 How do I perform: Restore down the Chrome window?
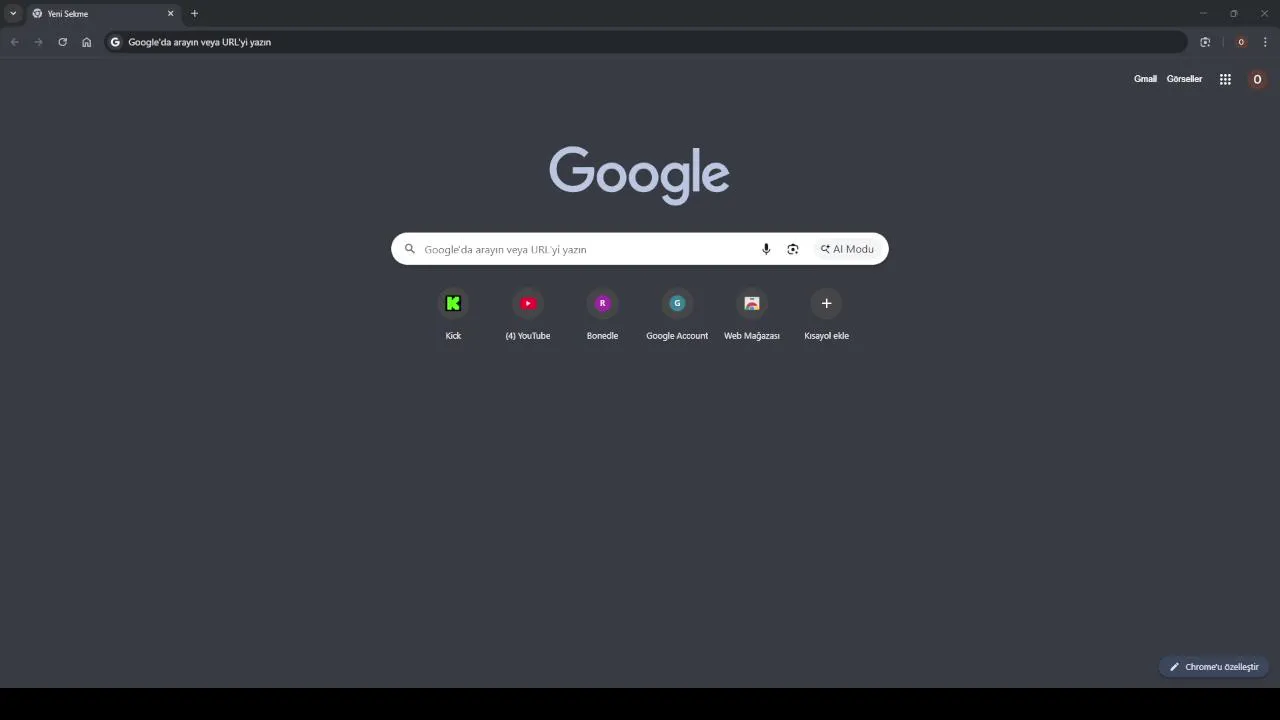[1233, 13]
